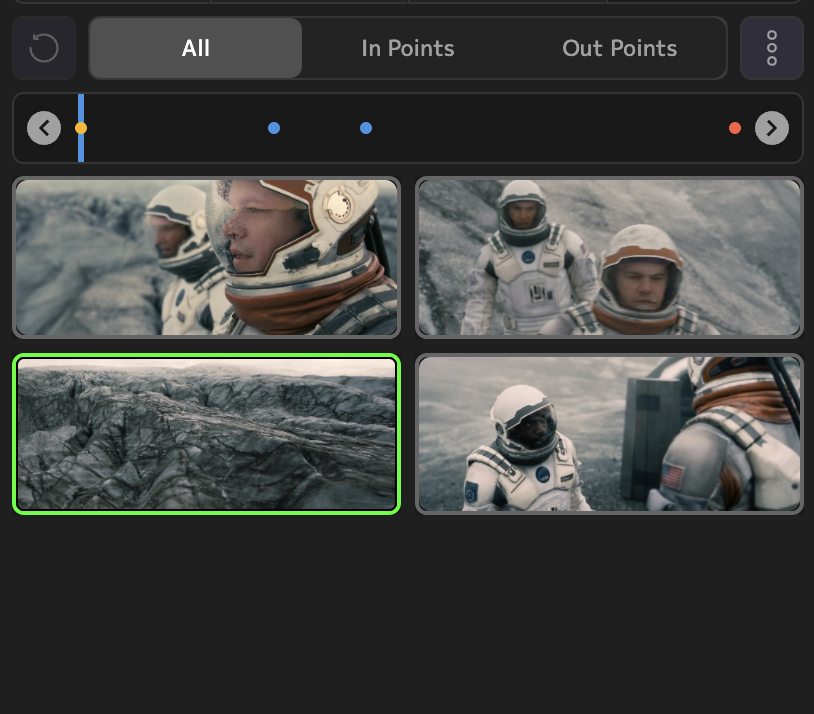Click the orange marker dot on timeline
814x714 pixels.
click(x=81, y=128)
